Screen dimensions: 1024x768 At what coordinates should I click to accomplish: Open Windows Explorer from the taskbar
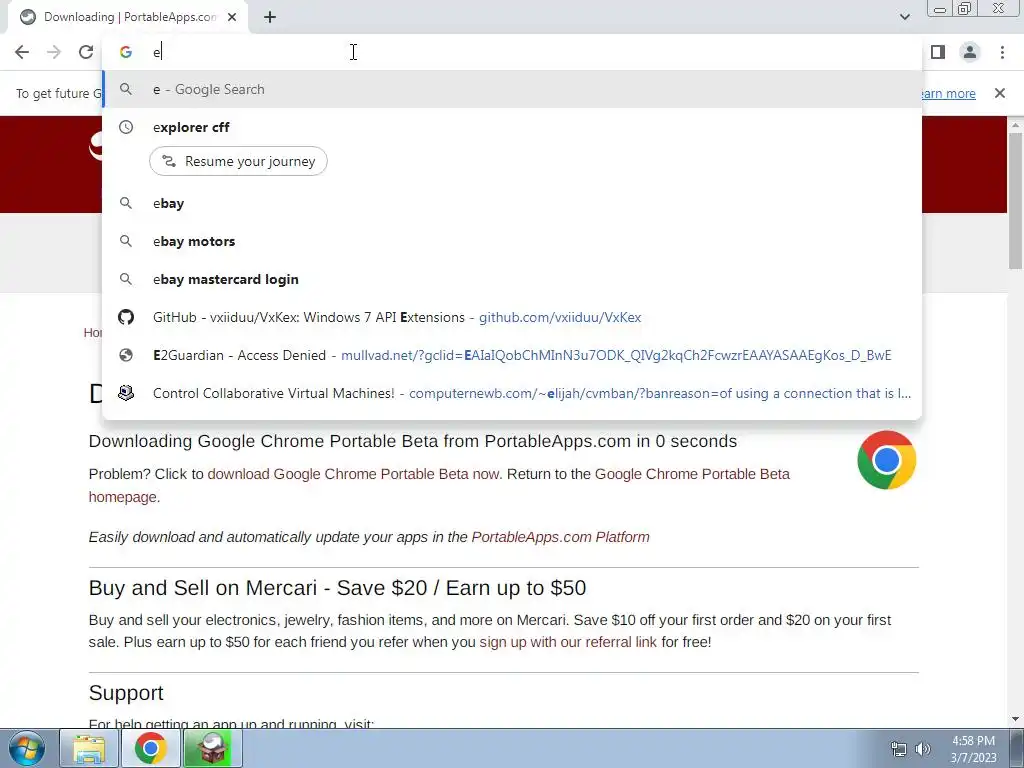pyautogui.click(x=89, y=748)
